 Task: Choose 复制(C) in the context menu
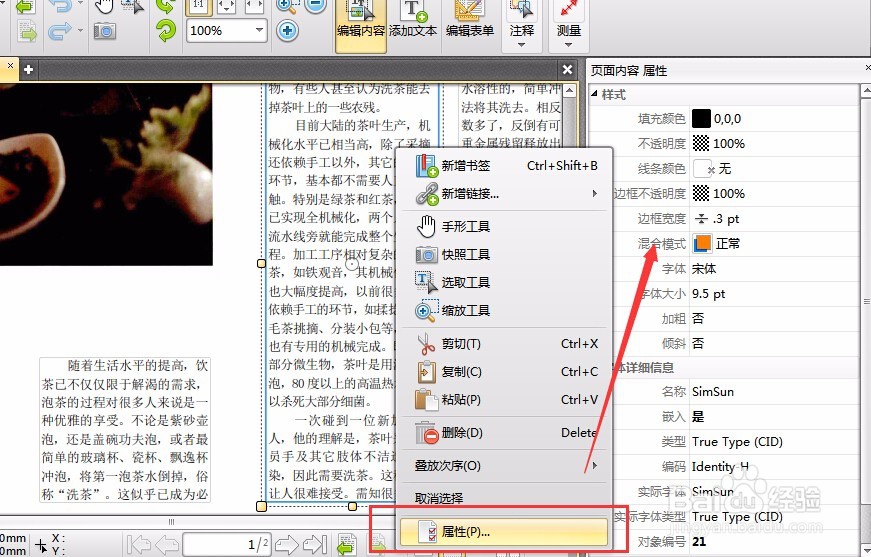[506, 372]
